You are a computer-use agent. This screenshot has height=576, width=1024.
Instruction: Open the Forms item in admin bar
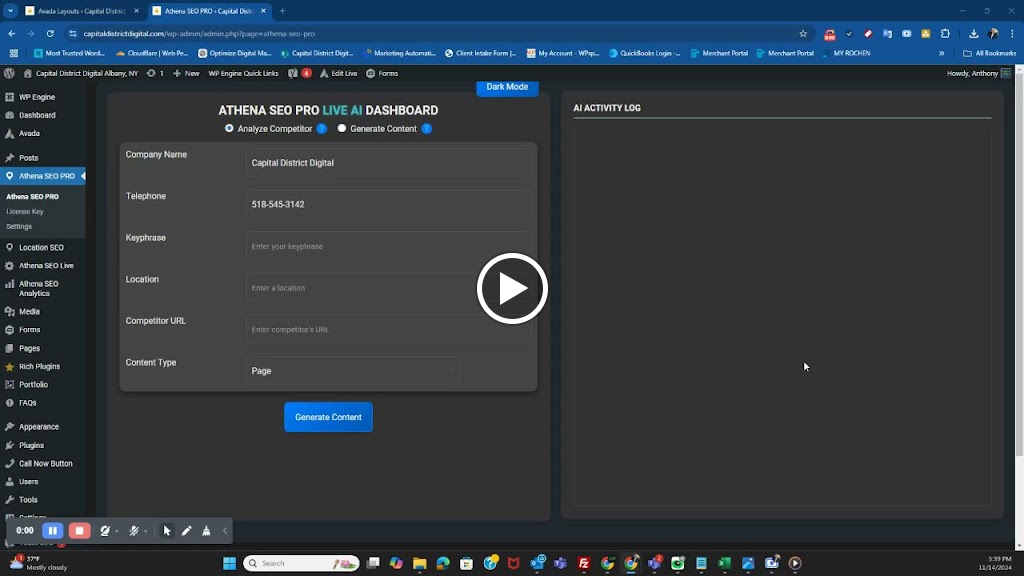(382, 73)
